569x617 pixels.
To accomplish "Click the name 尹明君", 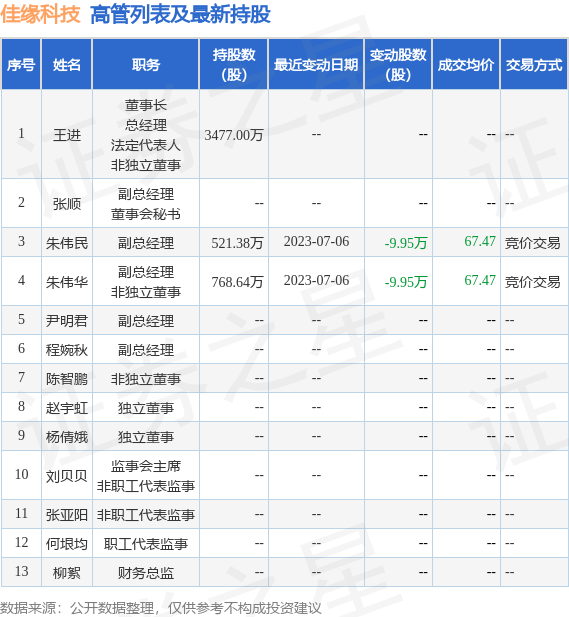I will point(67,321).
